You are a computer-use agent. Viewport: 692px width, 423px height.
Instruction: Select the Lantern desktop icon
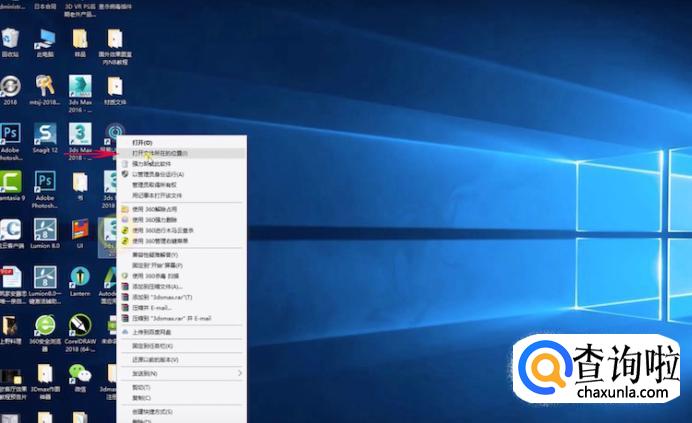[80, 281]
